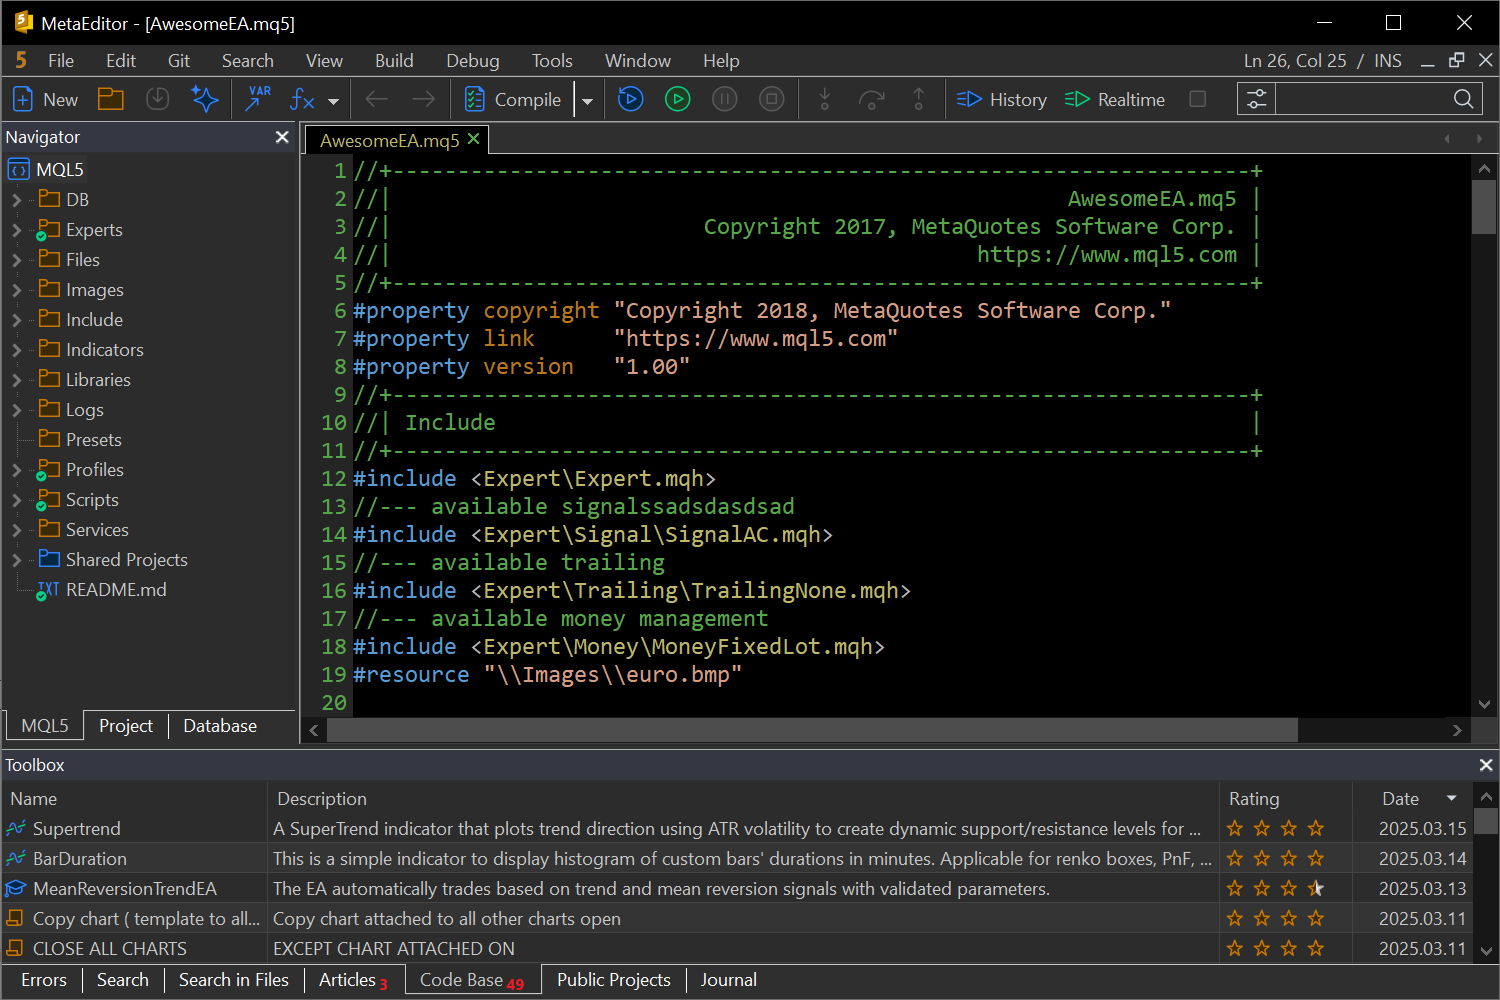
Task: Switch to the Articles tab in Toolbox
Action: [347, 980]
